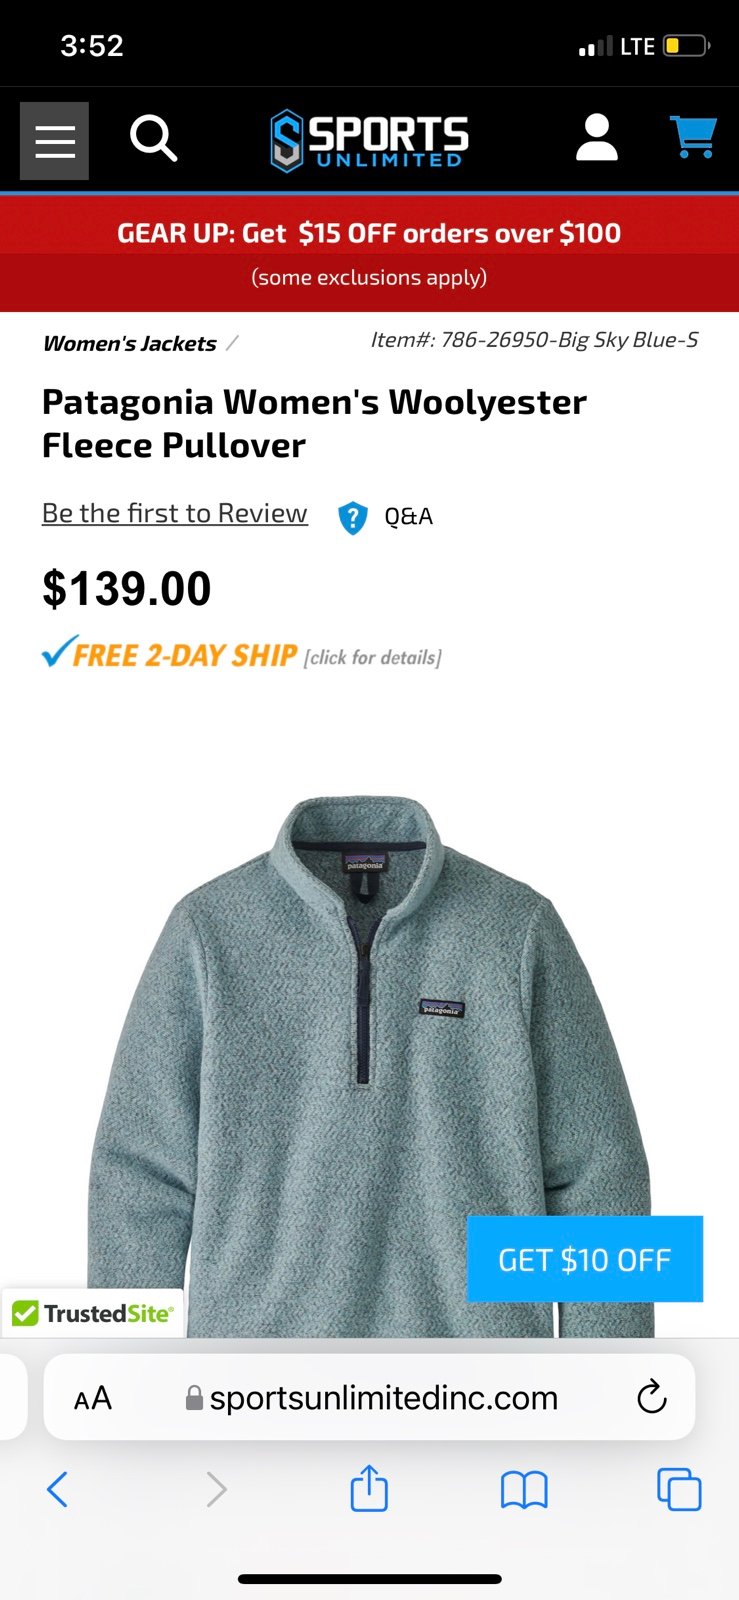Image resolution: width=739 pixels, height=1600 pixels.
Task: Click FREE 2-DAY SHIP details
Action: click(241, 654)
